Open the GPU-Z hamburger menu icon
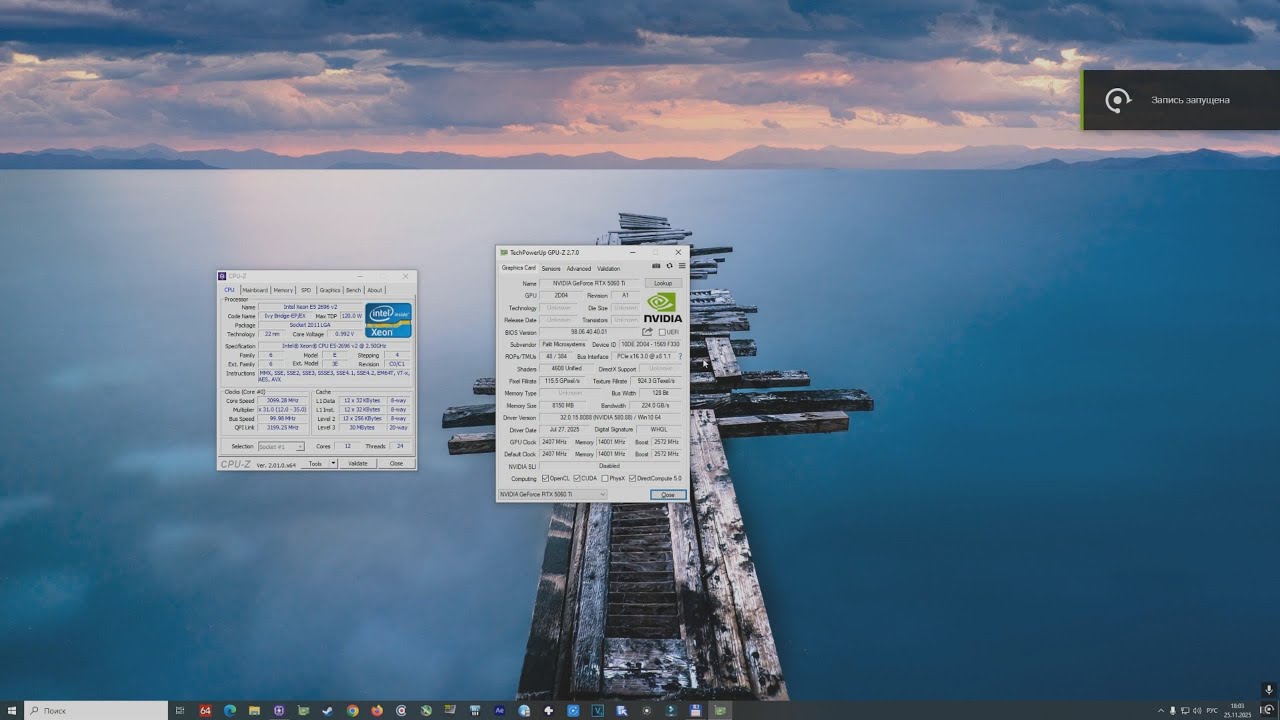The width and height of the screenshot is (1280, 720). [x=682, y=266]
